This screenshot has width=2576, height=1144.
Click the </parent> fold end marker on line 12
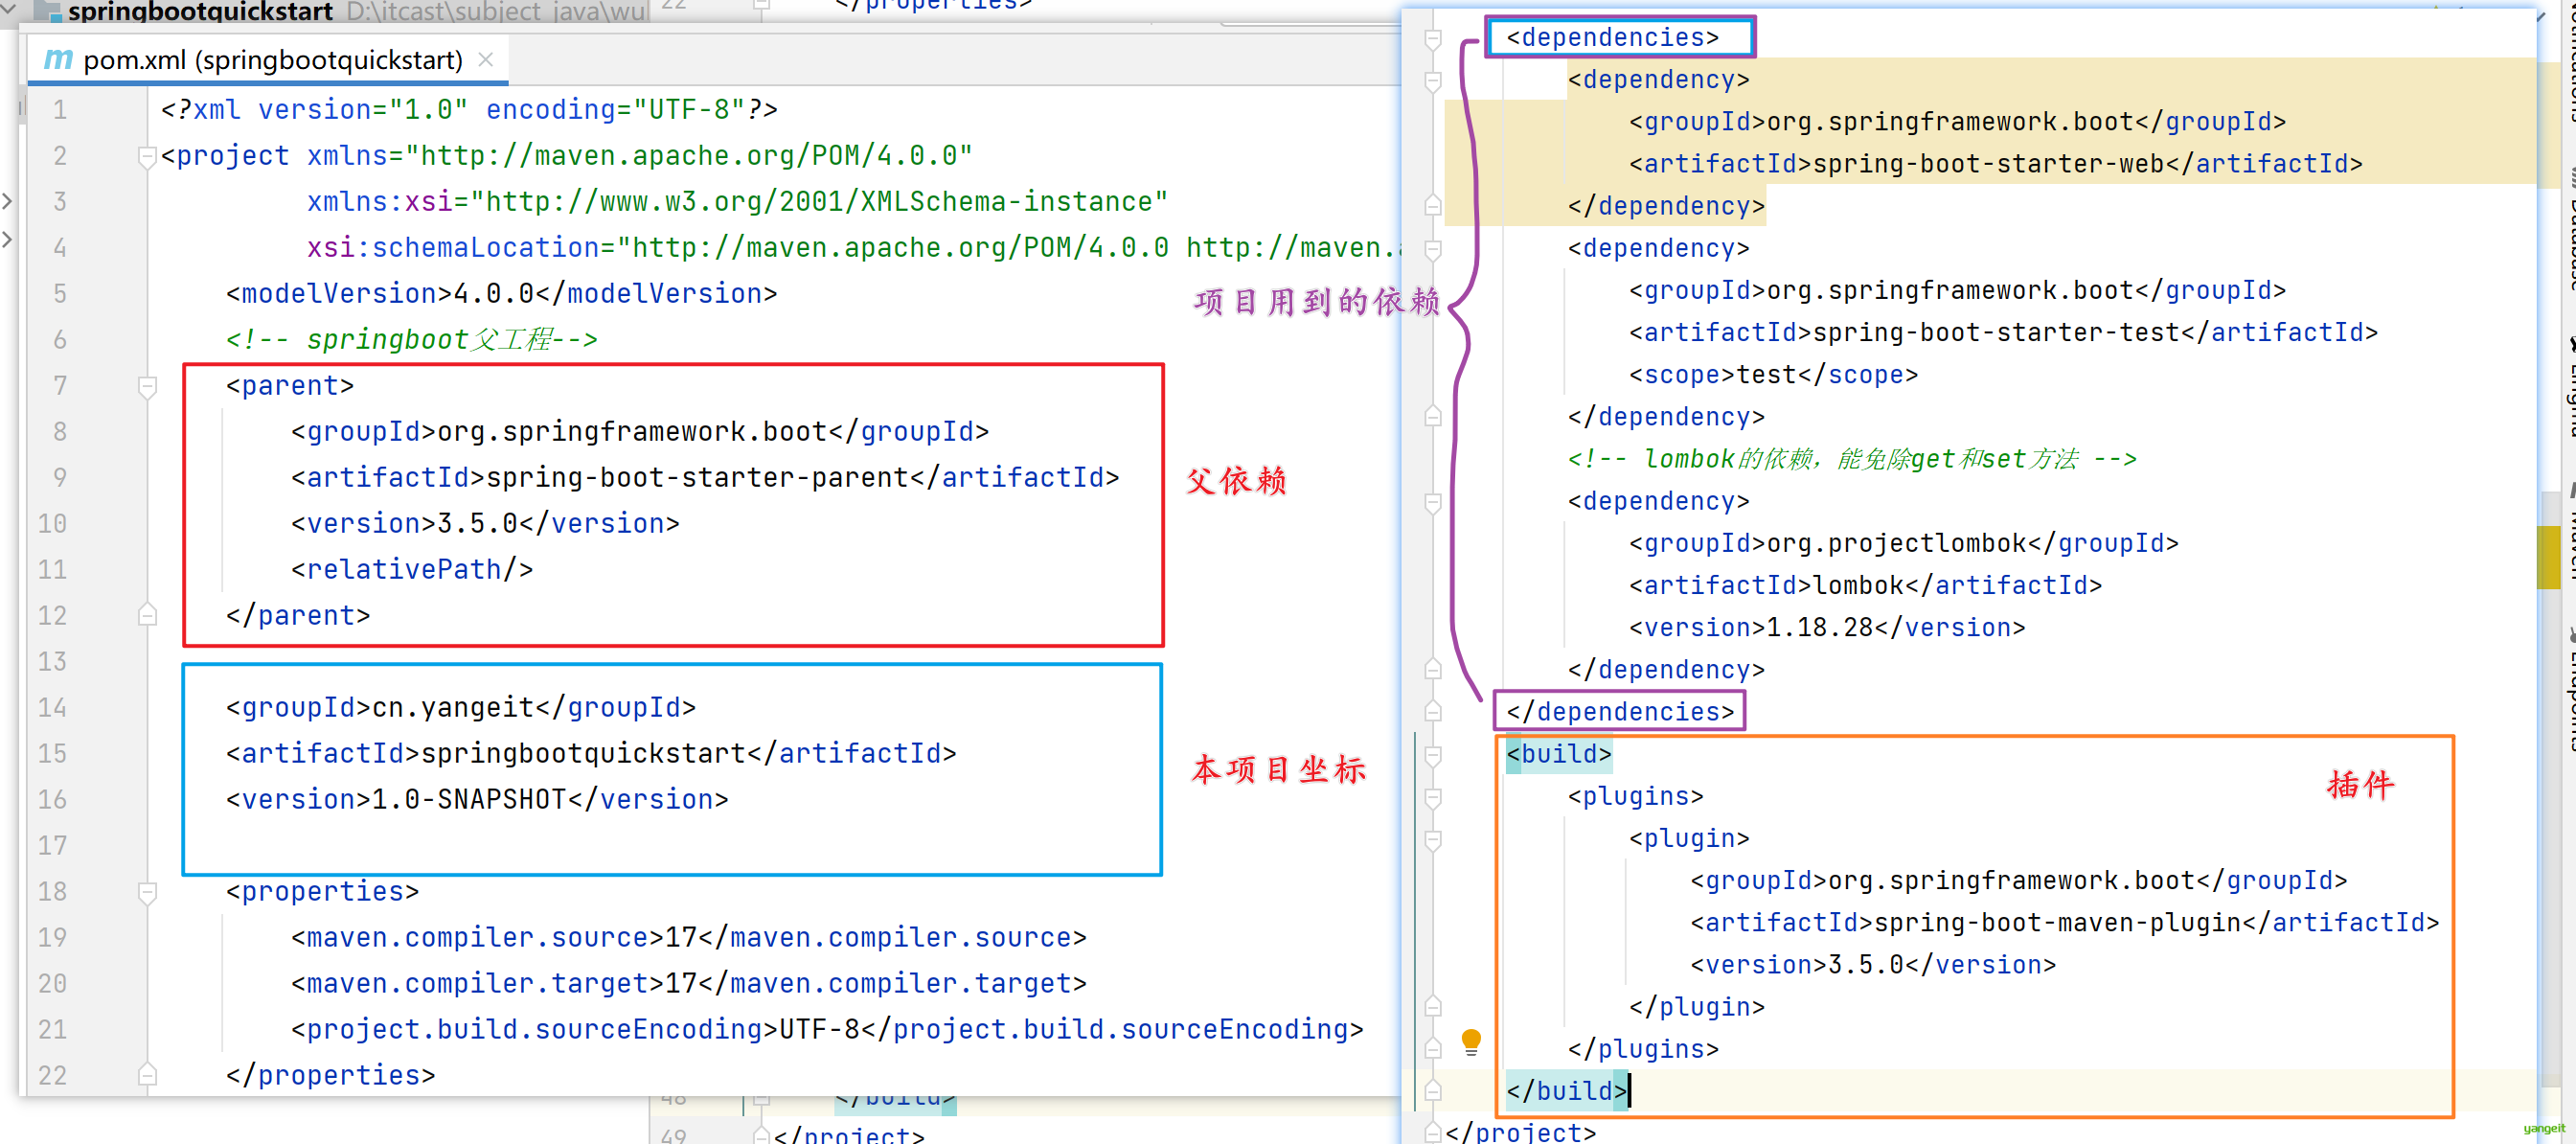click(147, 615)
